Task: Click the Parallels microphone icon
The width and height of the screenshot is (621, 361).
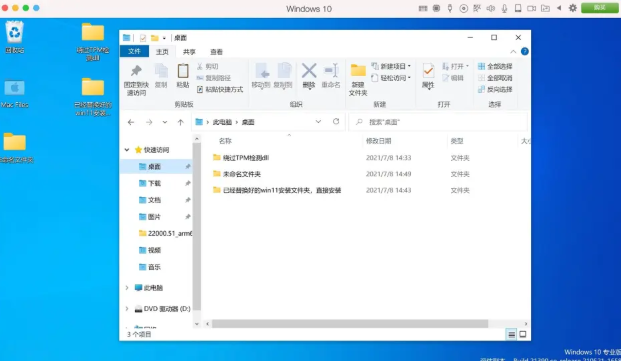Action: click(x=504, y=8)
